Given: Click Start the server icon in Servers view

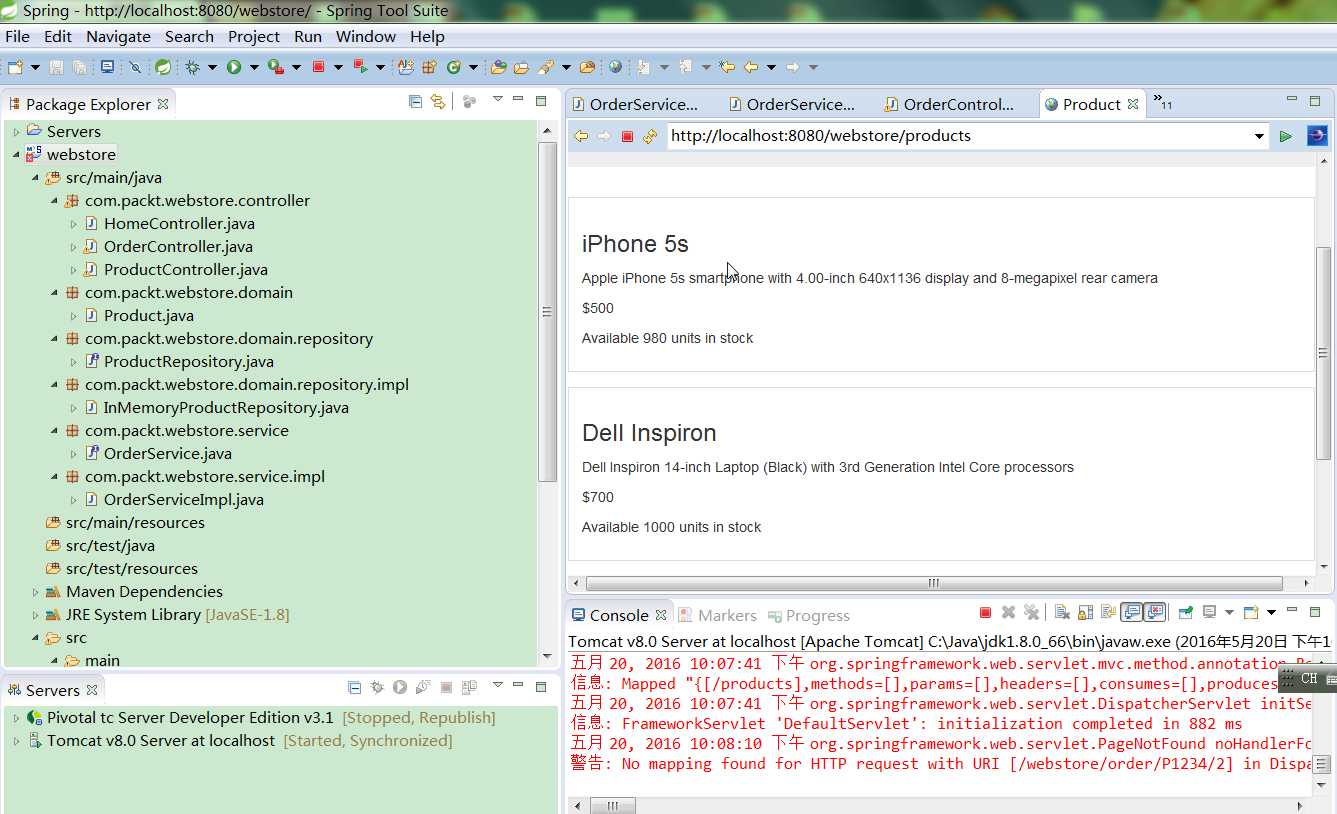Looking at the screenshot, I should [400, 687].
